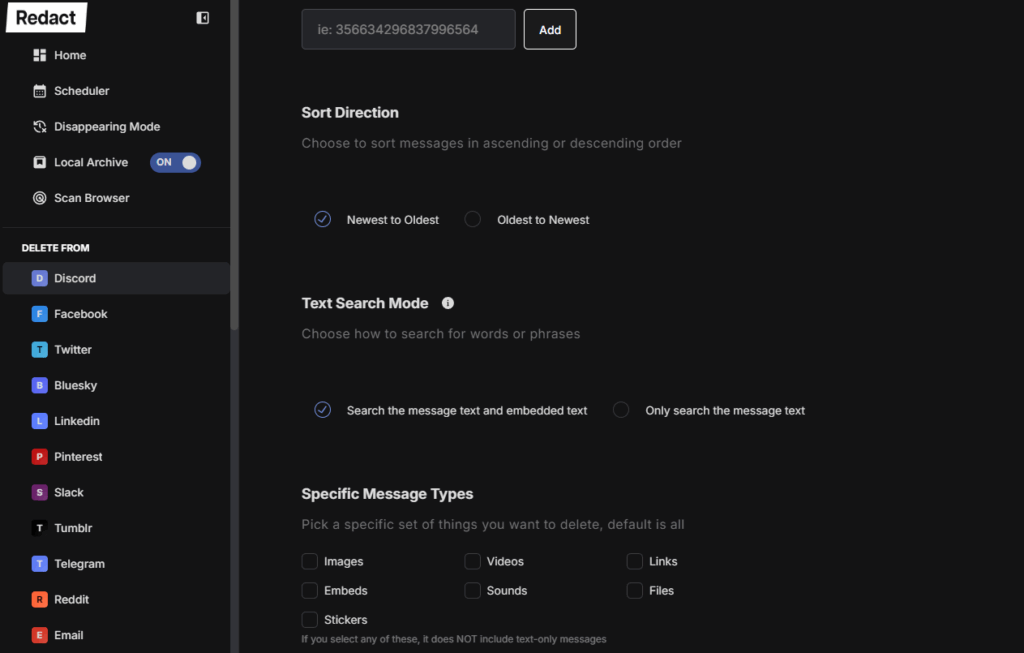Open Scheduler calendar icon
Viewport: 1024px width, 653px height.
(x=40, y=91)
